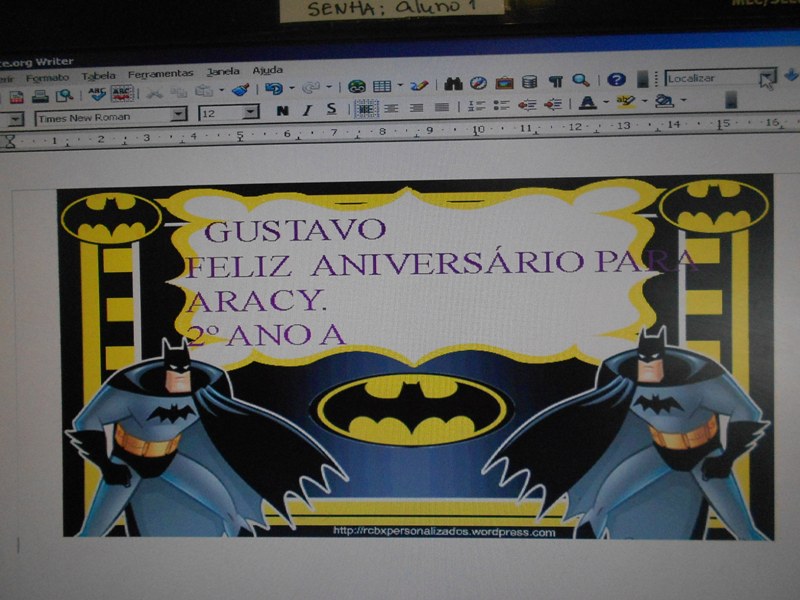
Task: Click the ARACY. text line
Action: [256, 302]
